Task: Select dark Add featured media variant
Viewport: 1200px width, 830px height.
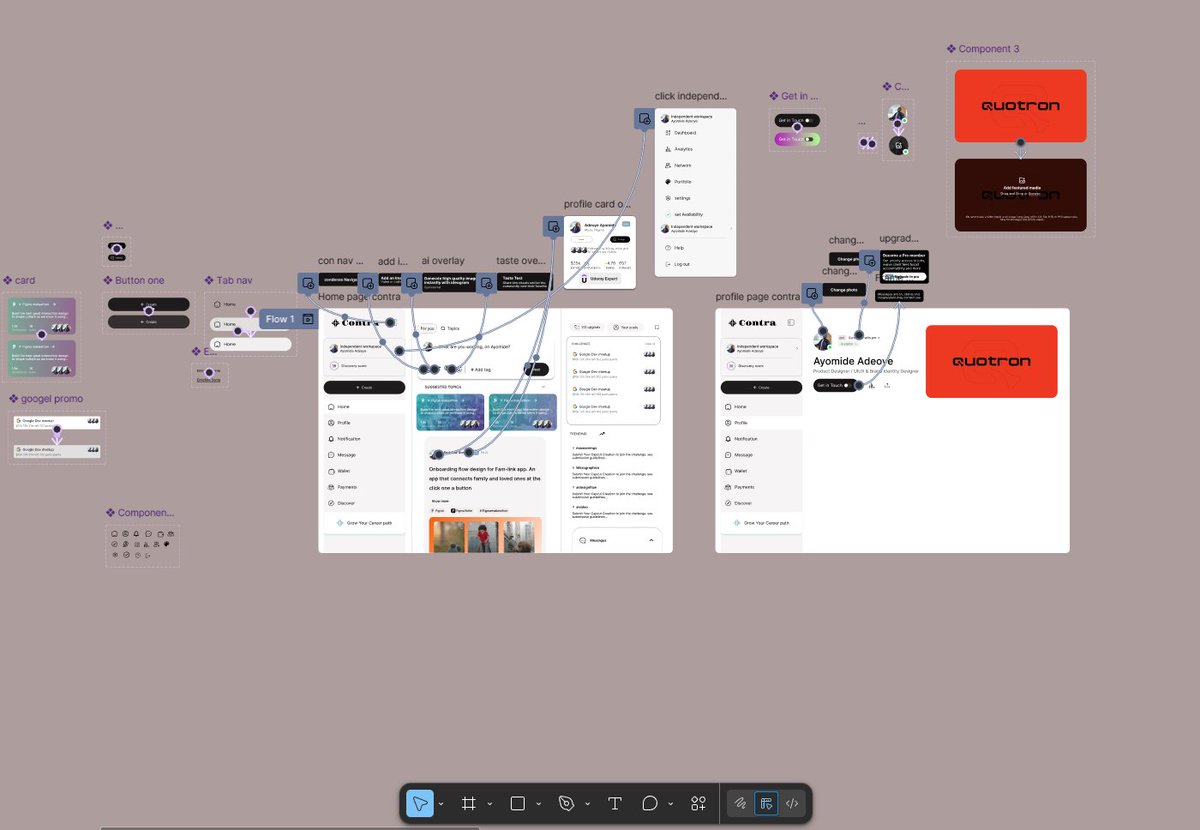Action: [x=1020, y=195]
